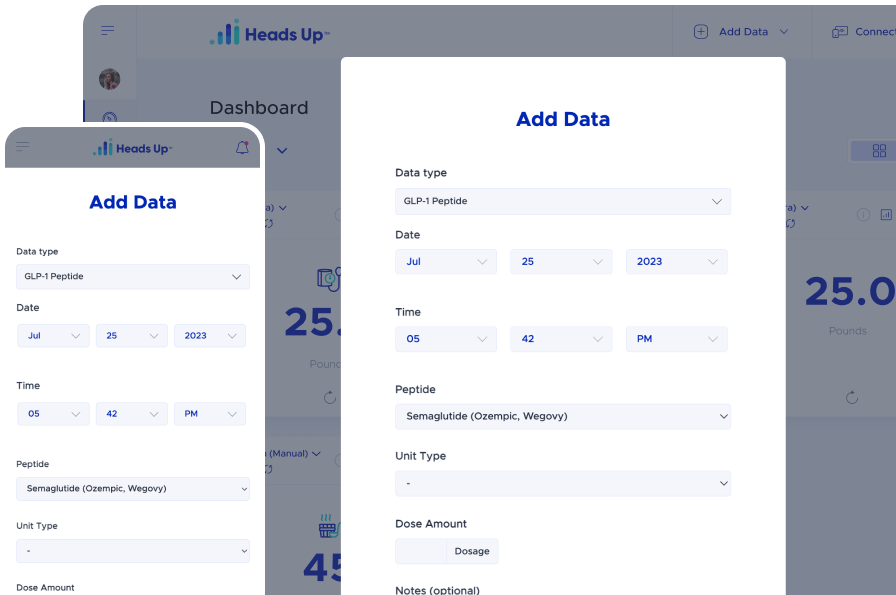Image resolution: width=896 pixels, height=595 pixels.
Task: Click the Add Data title in desktop dialog
Action: pos(563,119)
